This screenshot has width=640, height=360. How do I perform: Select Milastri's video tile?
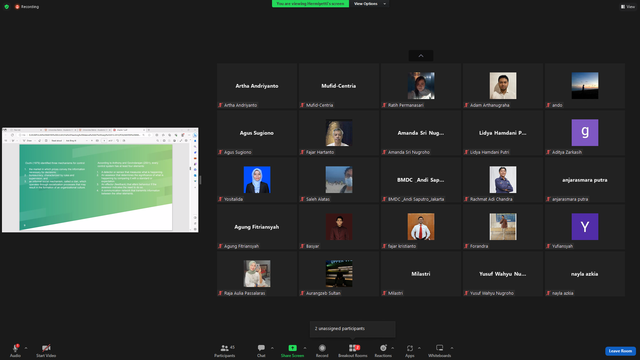(421, 273)
